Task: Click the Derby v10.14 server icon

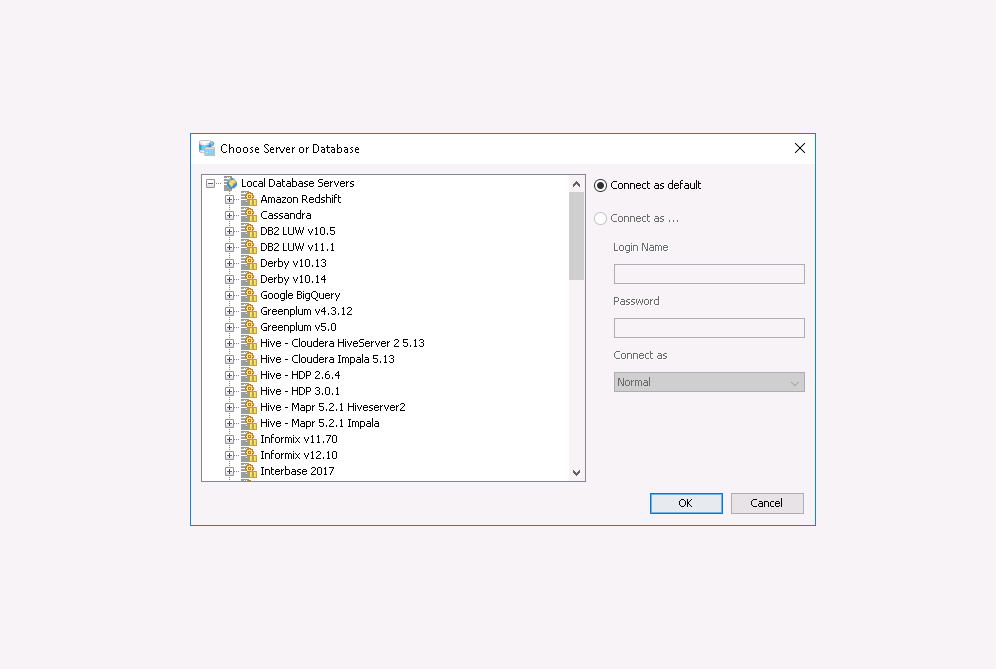Action: [x=249, y=279]
